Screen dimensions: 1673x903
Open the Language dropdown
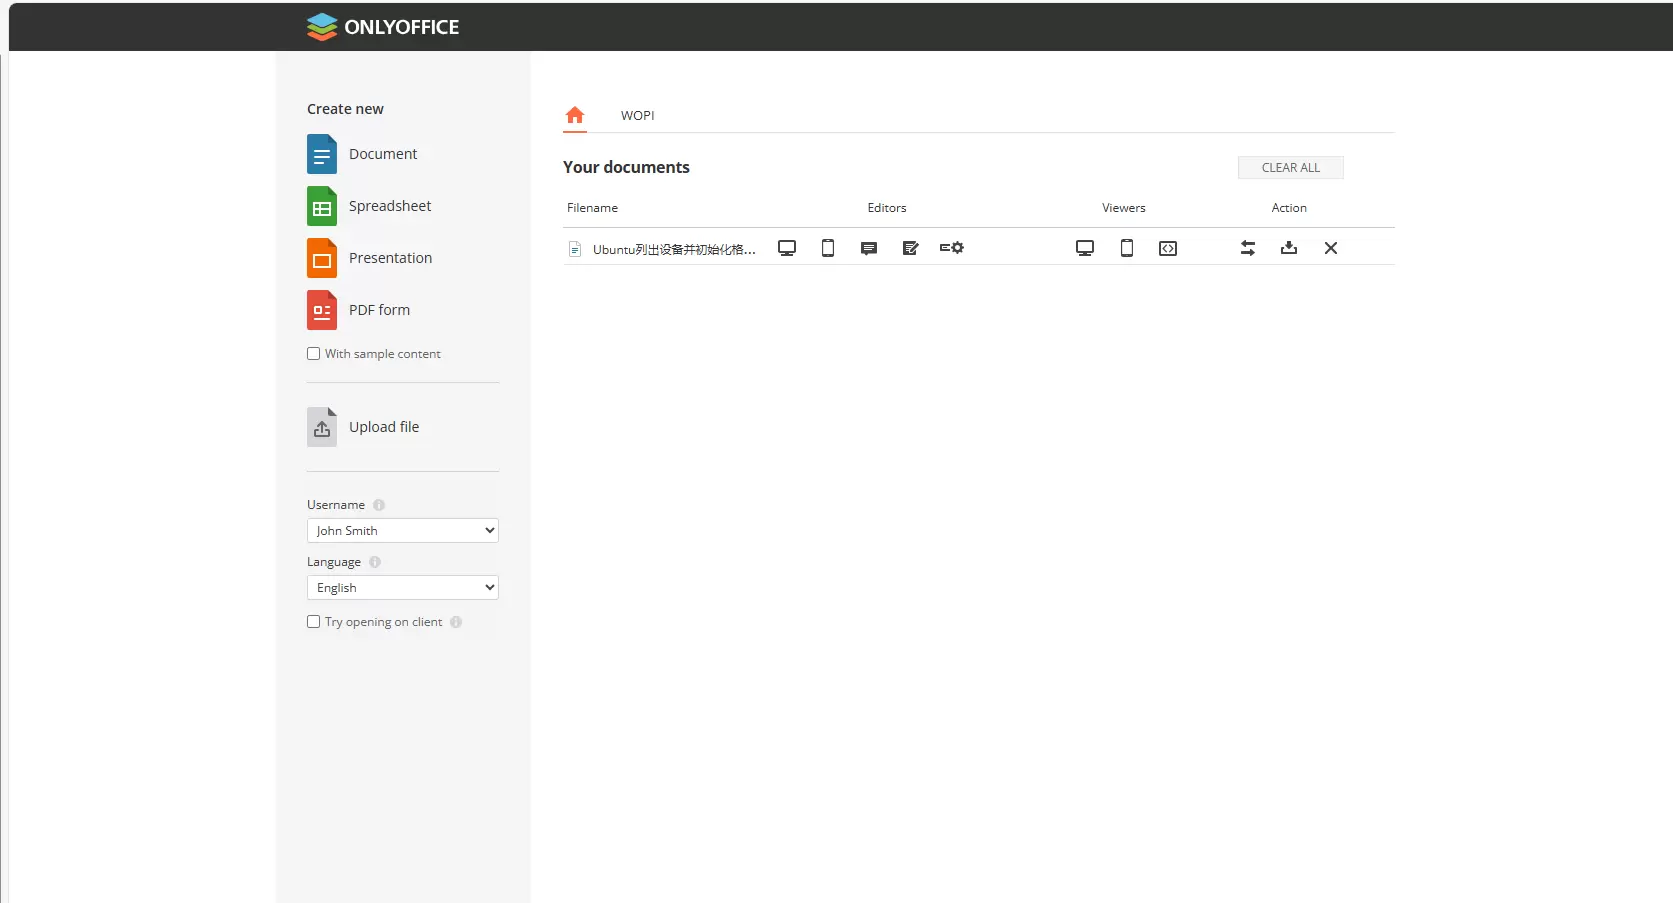point(402,588)
